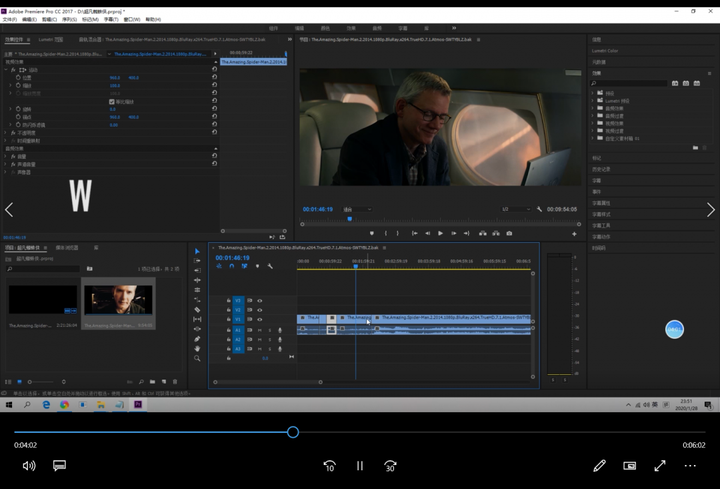Expand Lumetri presets folder in Effects panel
Viewport: 720px width, 489px height.
(x=592, y=101)
